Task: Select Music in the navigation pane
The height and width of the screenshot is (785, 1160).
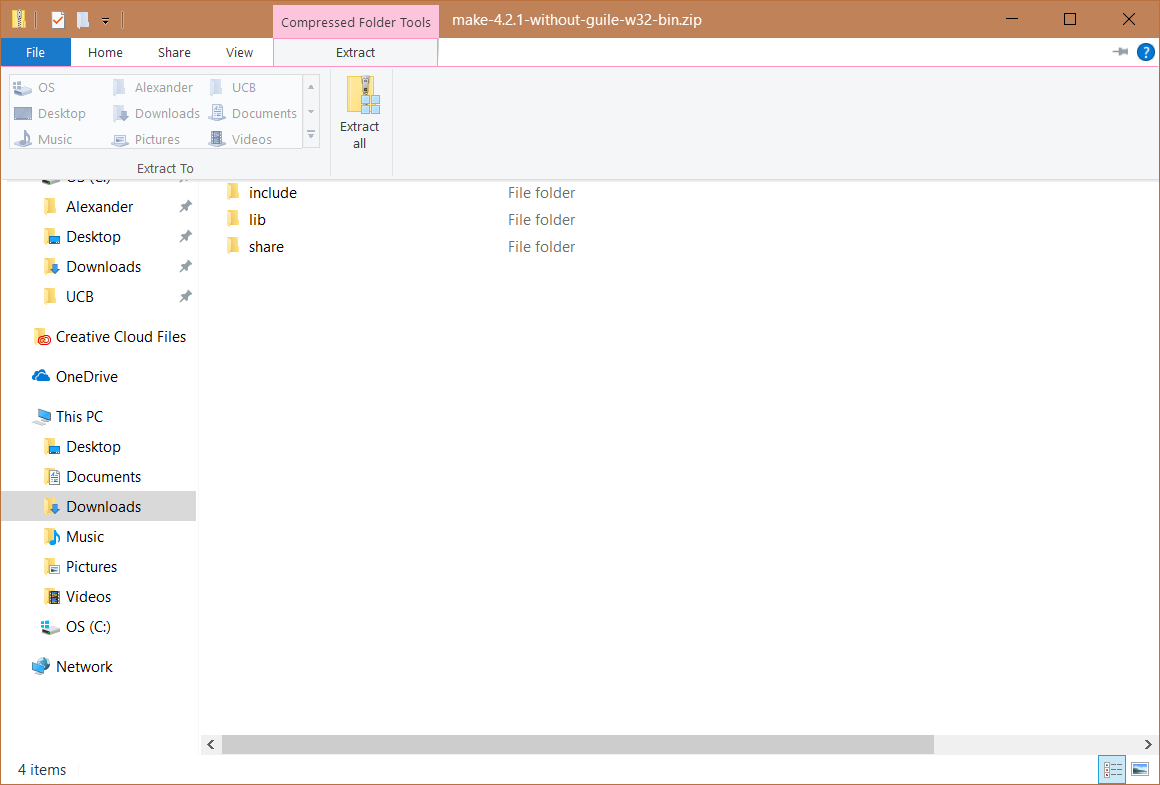Action: click(x=85, y=537)
